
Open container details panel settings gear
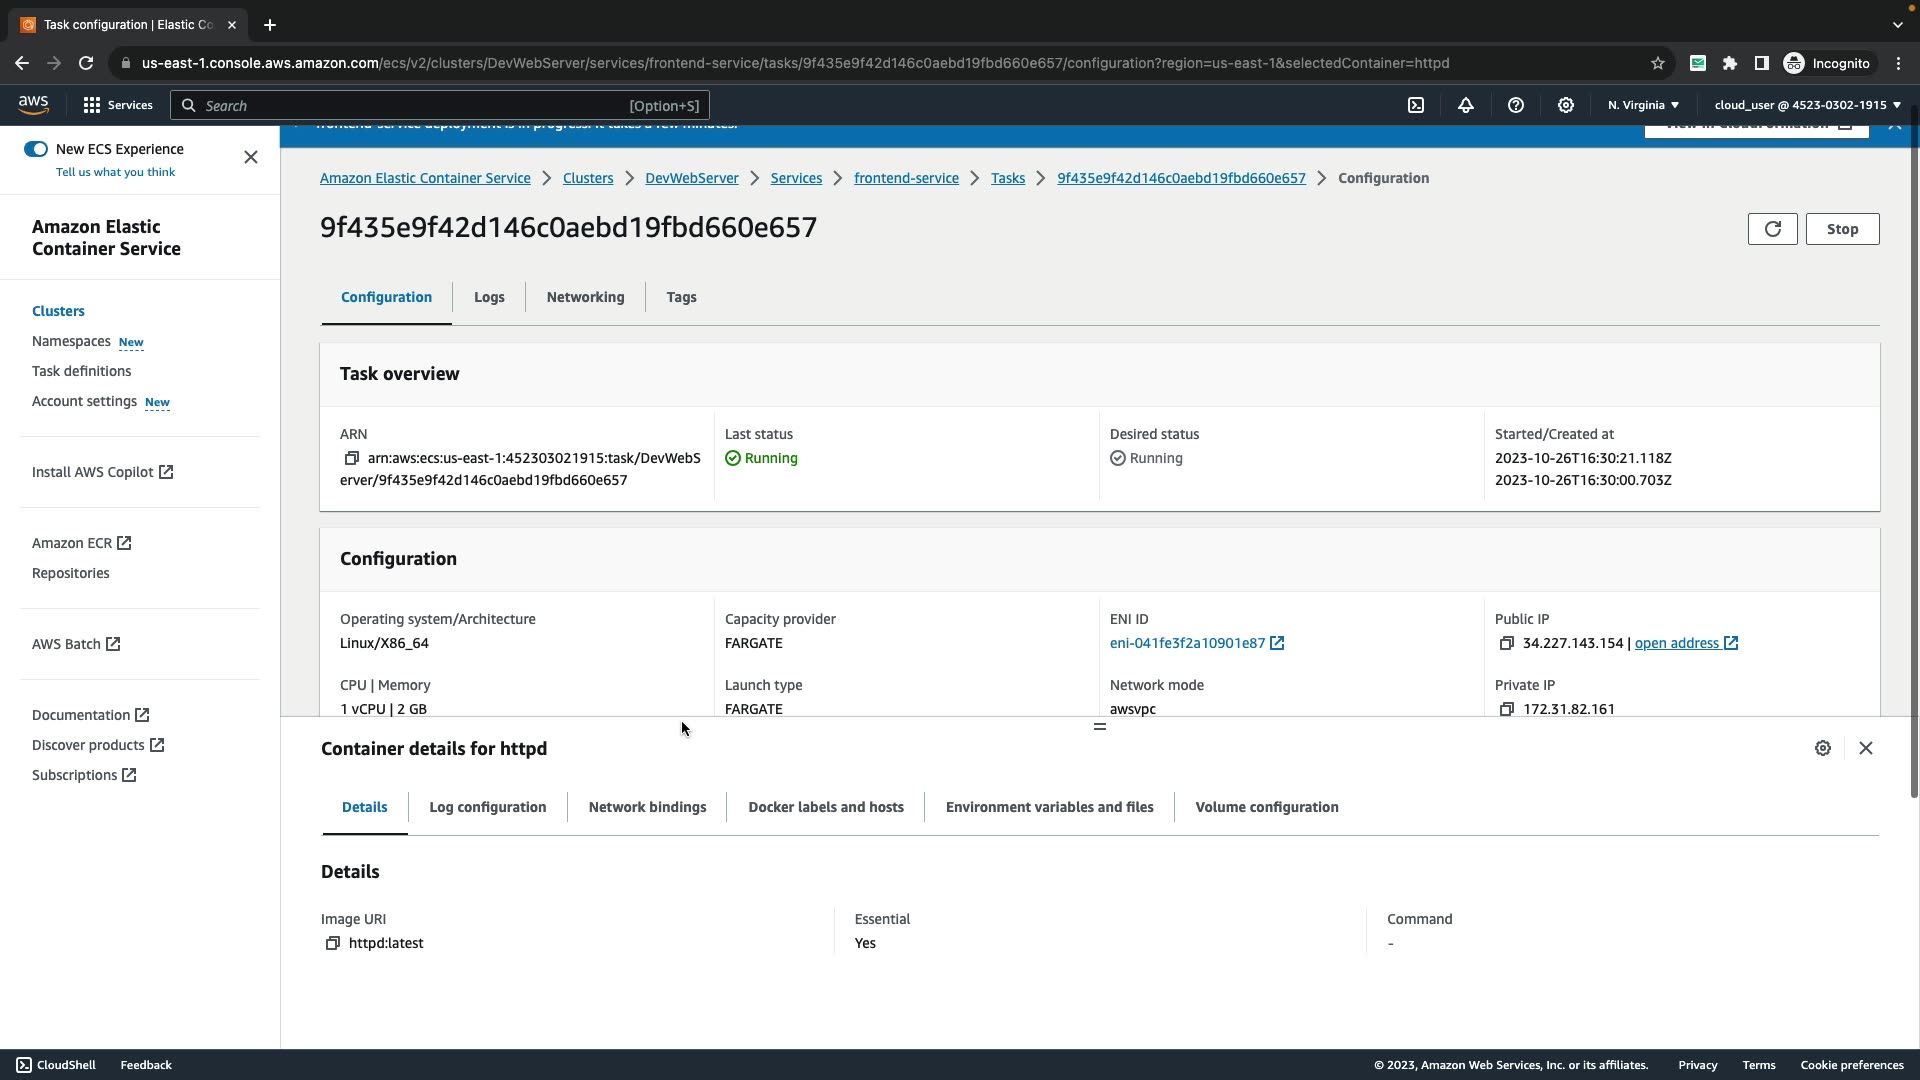(x=1823, y=748)
